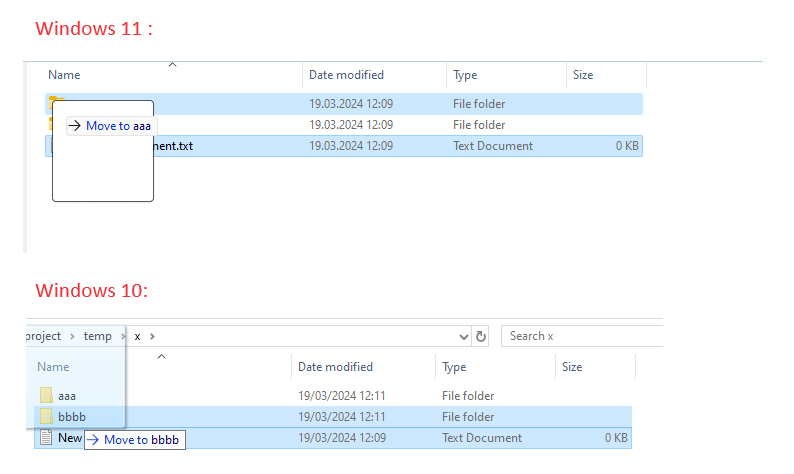This screenshot has height=474, width=794.
Task: Expand the chevron after 'x' breadcrumb
Action: [x=152, y=336]
